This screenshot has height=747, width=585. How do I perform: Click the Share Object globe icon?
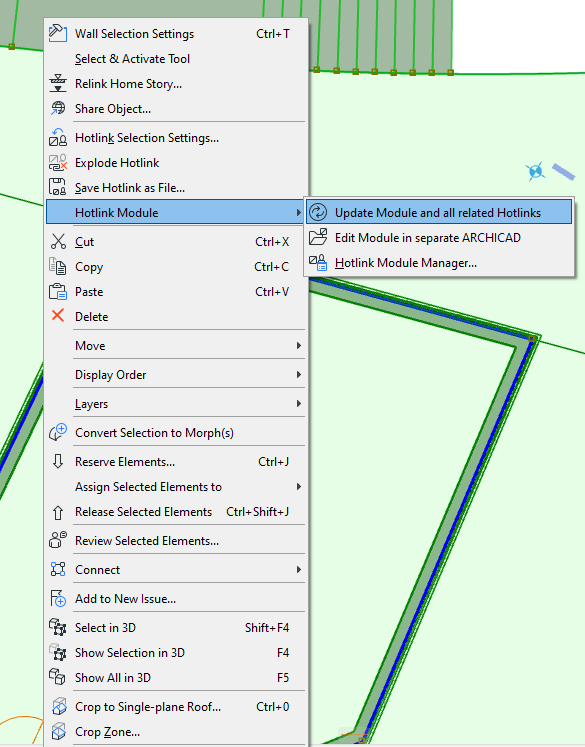(58, 109)
